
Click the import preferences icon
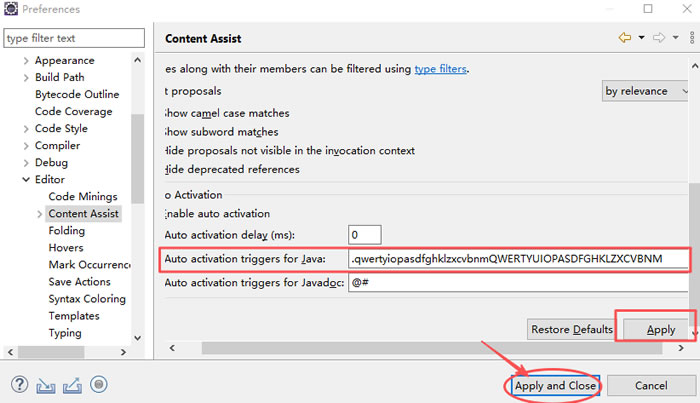pyautogui.click(x=45, y=384)
